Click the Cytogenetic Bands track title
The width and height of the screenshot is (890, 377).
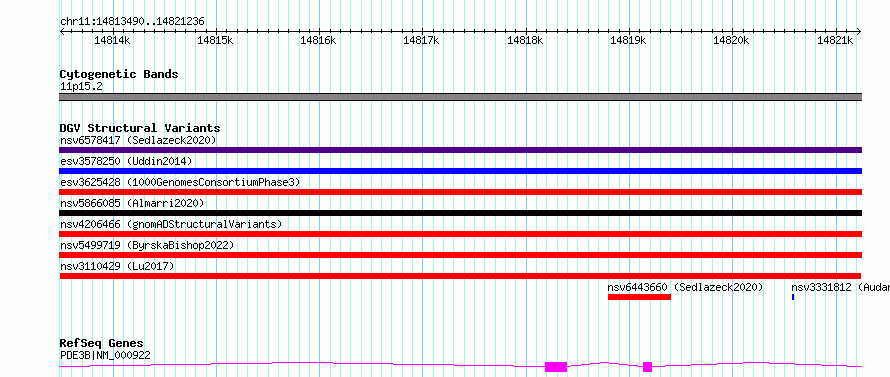pos(119,74)
